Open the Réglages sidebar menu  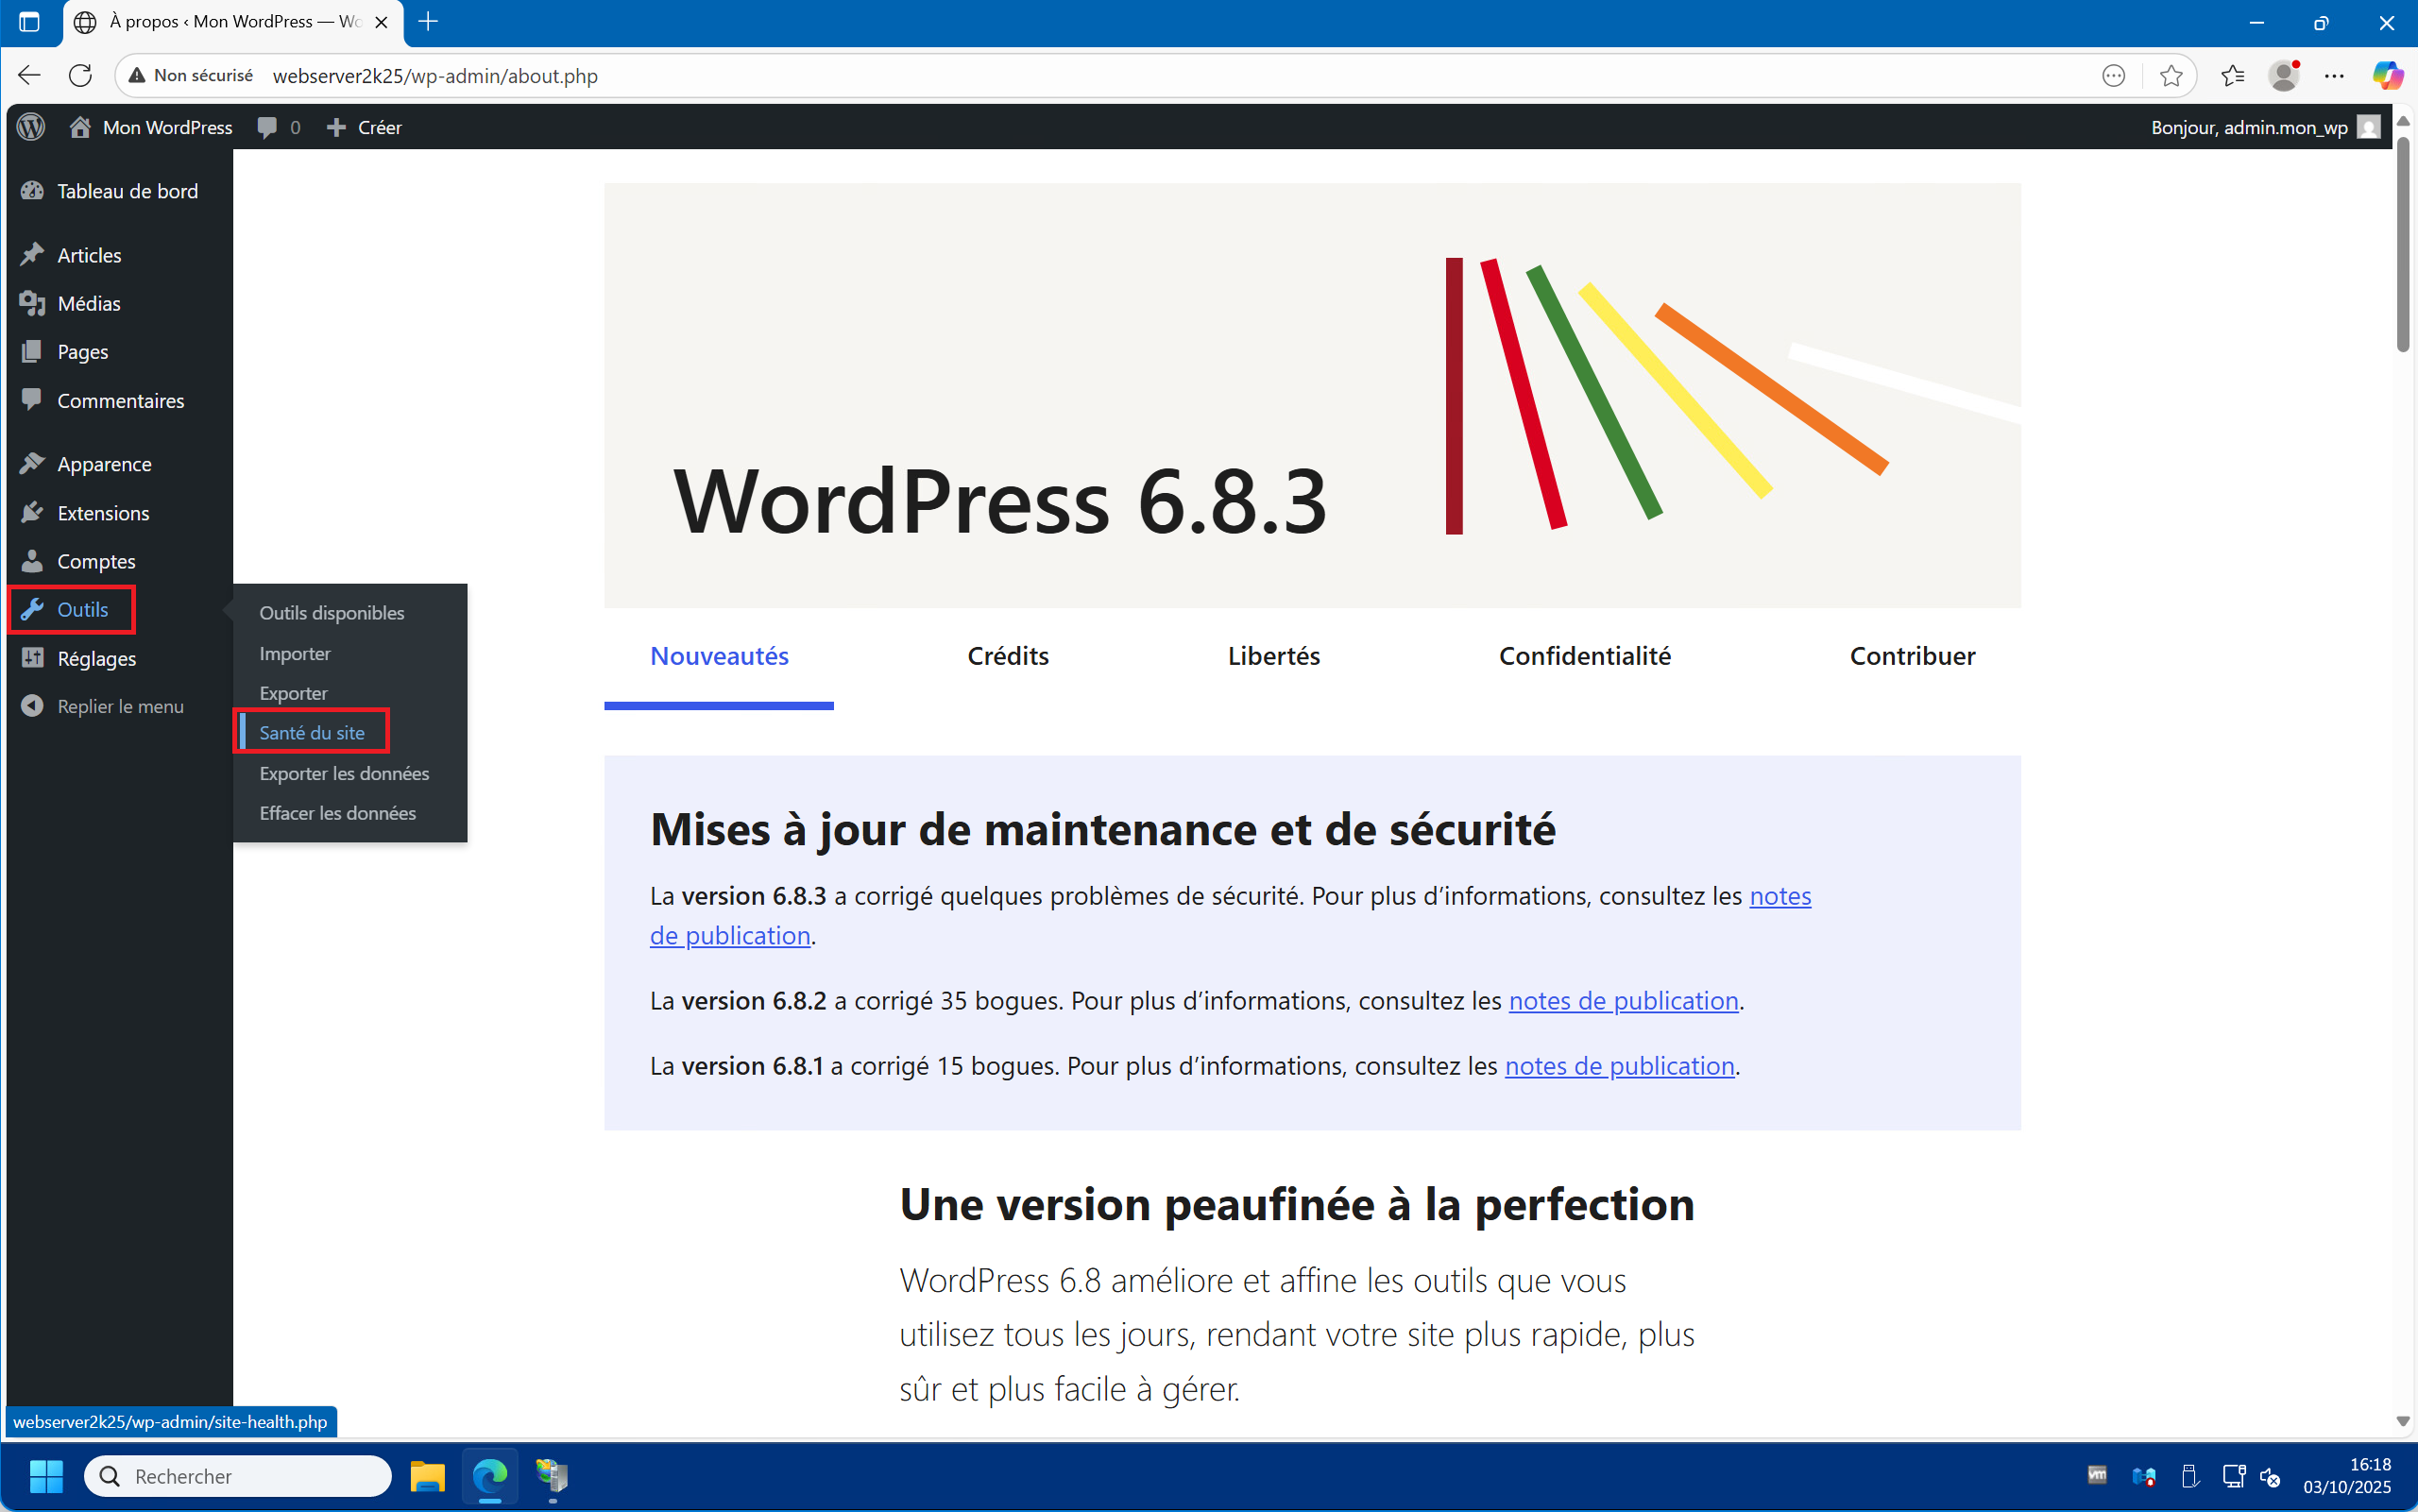(x=96, y=658)
